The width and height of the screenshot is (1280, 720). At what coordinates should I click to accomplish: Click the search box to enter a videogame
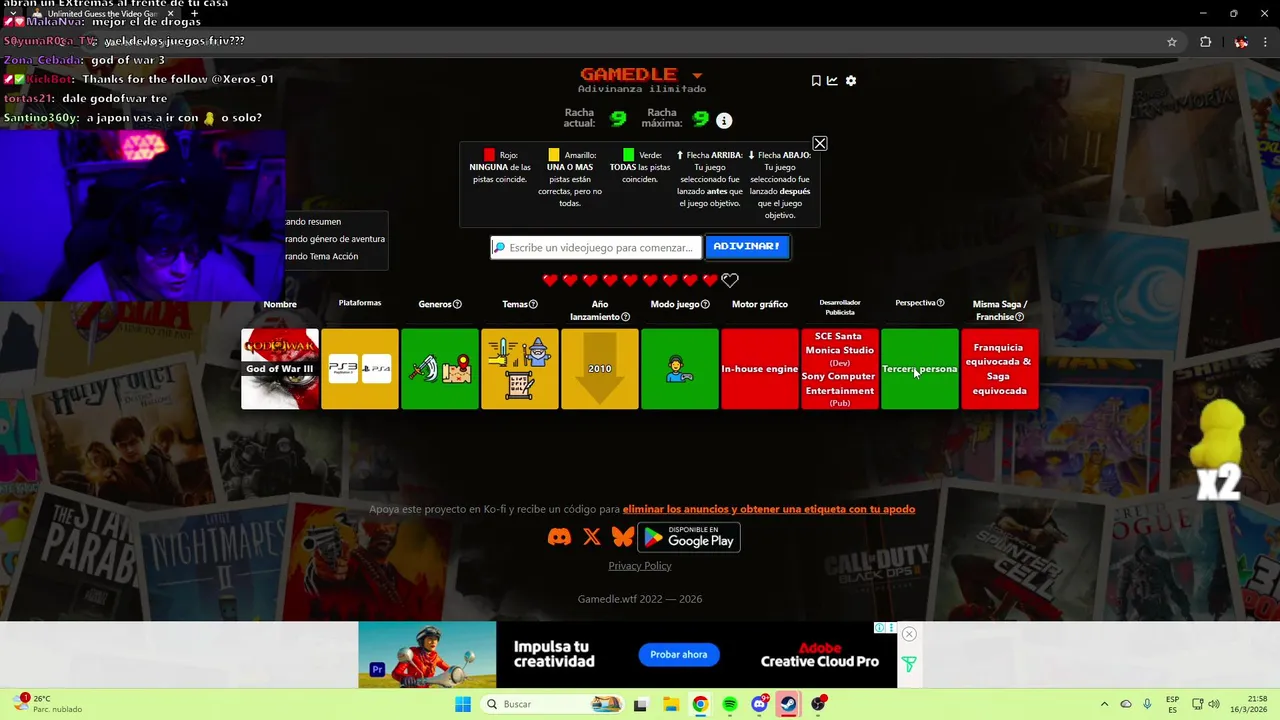[596, 247]
